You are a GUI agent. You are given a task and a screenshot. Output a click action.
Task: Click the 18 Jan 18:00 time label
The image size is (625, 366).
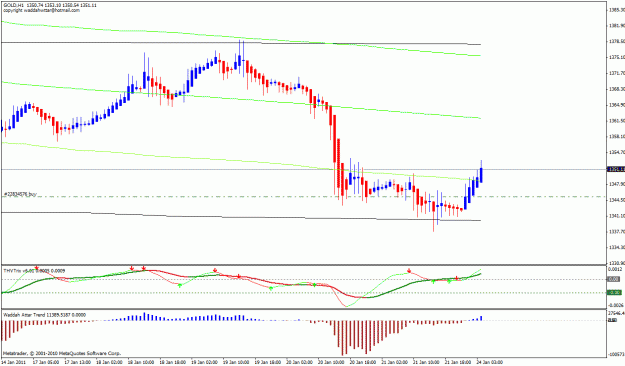pyautogui.click(x=172, y=362)
